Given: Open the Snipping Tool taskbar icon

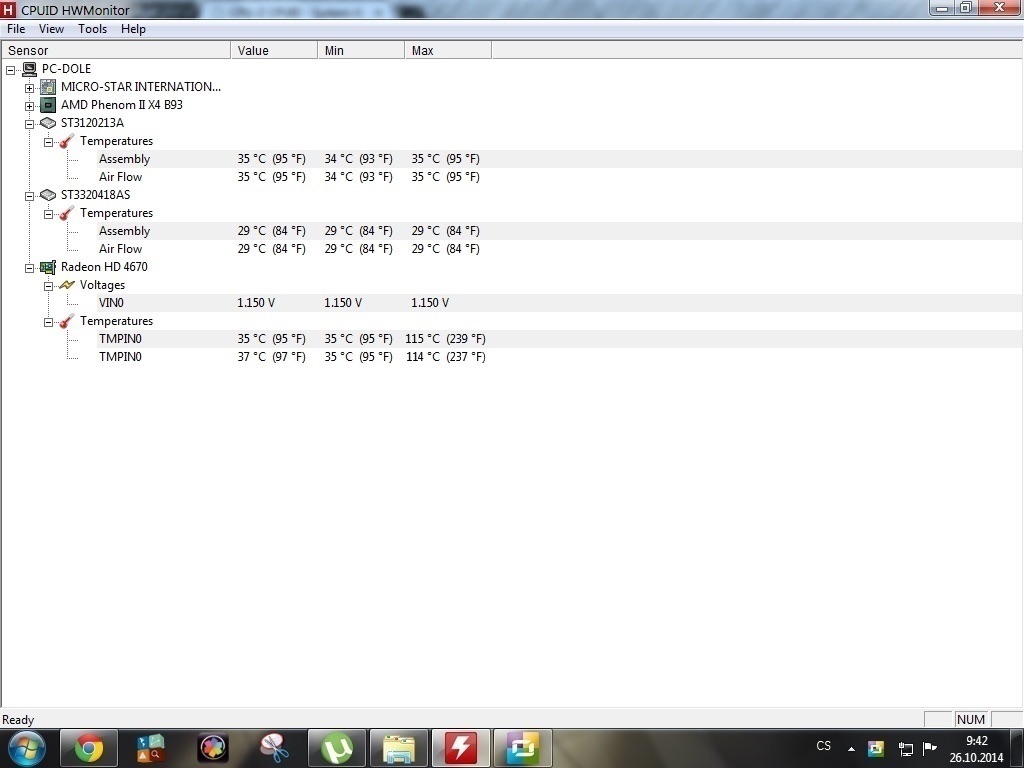Looking at the screenshot, I should click(275, 748).
